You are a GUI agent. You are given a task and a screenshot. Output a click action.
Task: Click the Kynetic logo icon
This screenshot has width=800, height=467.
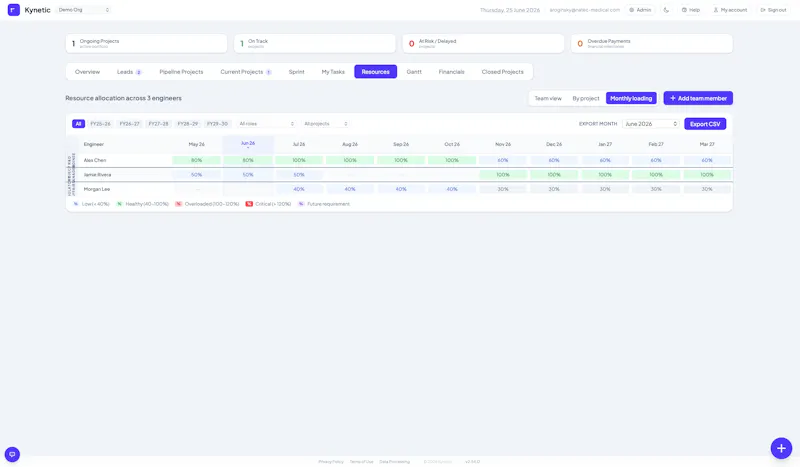[14, 10]
